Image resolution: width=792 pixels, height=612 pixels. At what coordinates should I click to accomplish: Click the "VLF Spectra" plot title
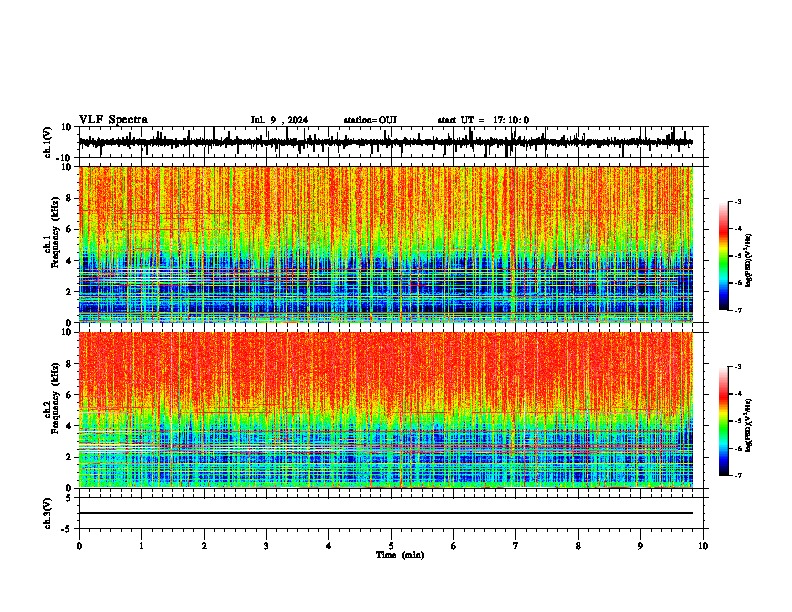113,120
